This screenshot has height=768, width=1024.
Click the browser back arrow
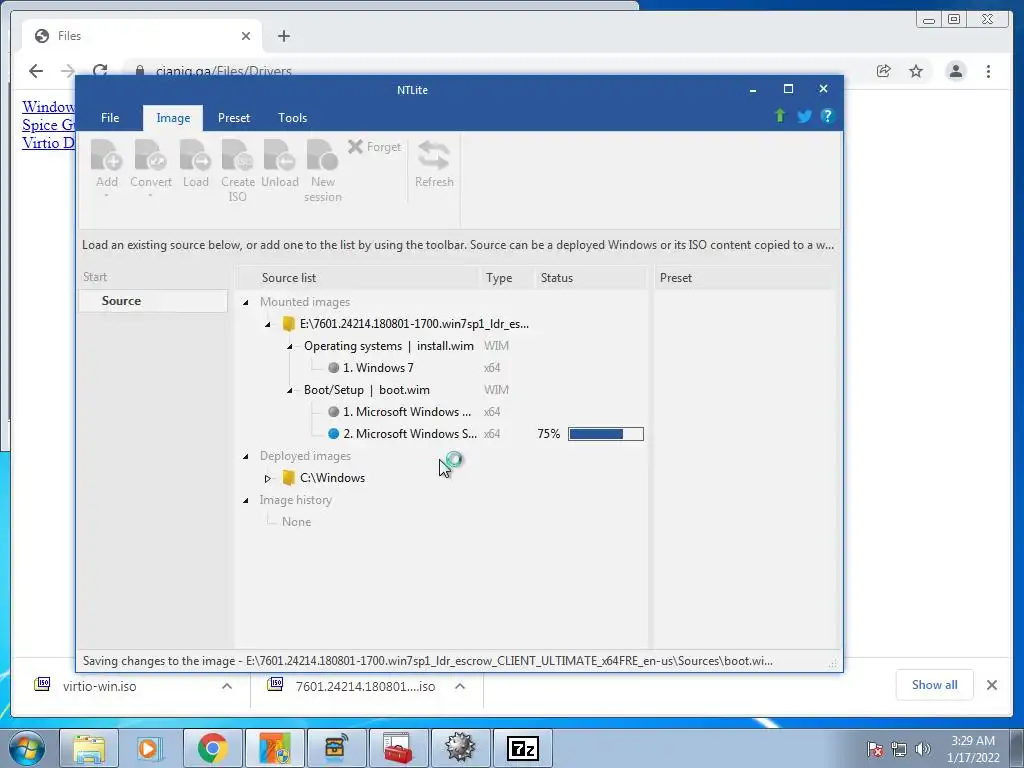coord(36,71)
